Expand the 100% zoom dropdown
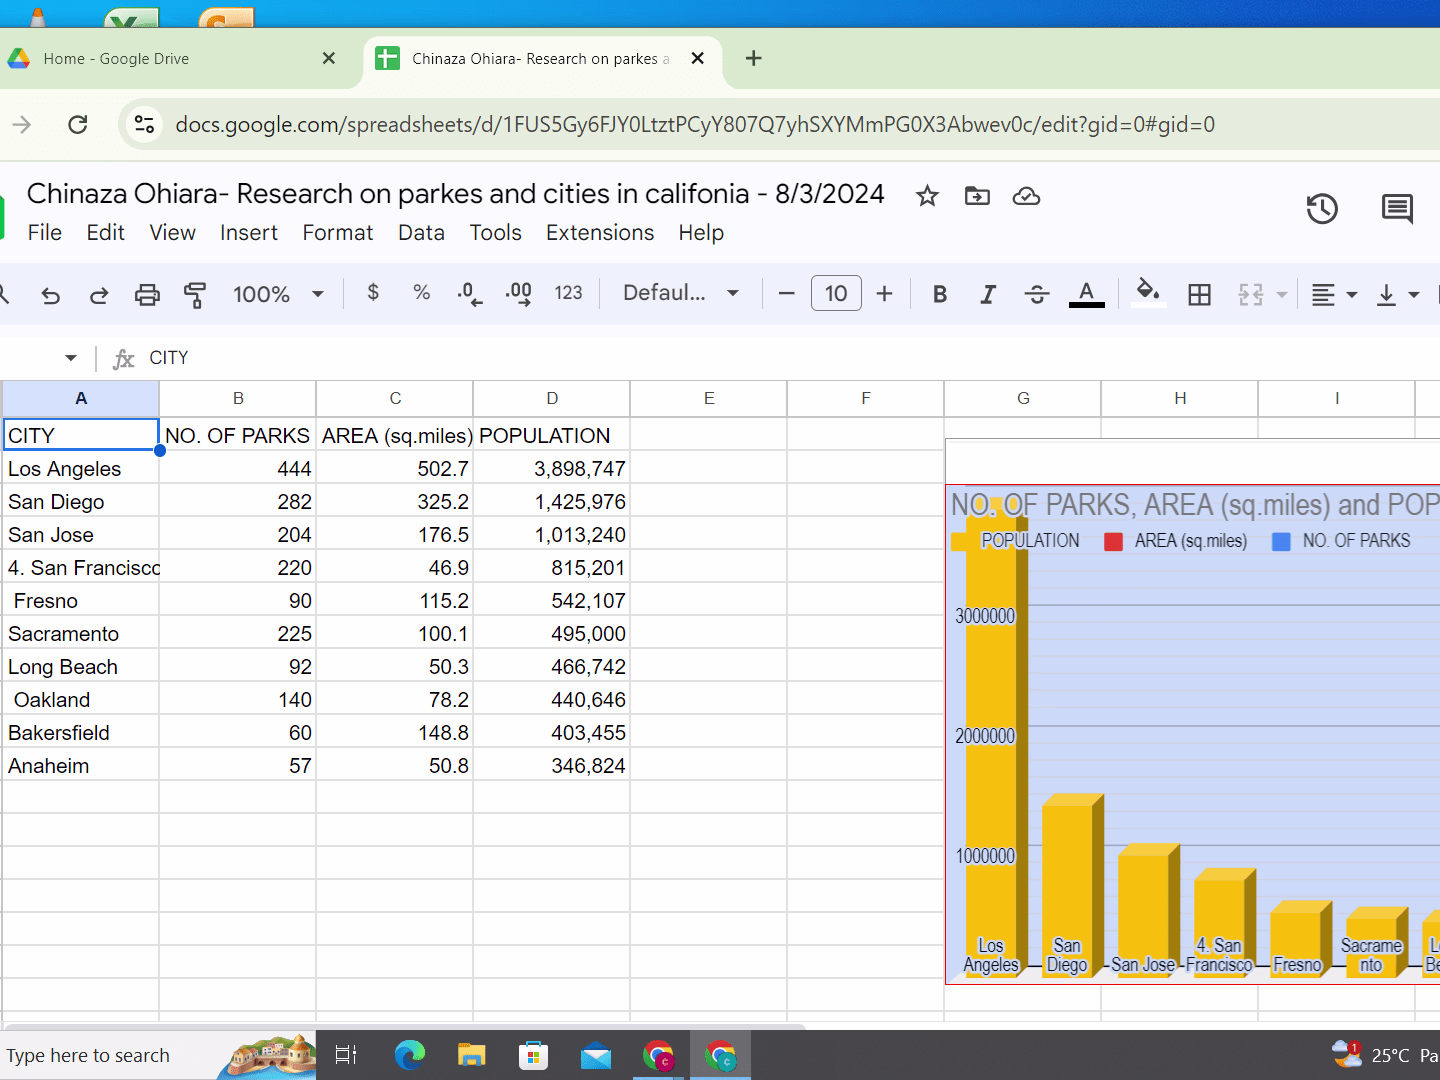Viewport: 1440px width, 1080px height. tap(278, 294)
